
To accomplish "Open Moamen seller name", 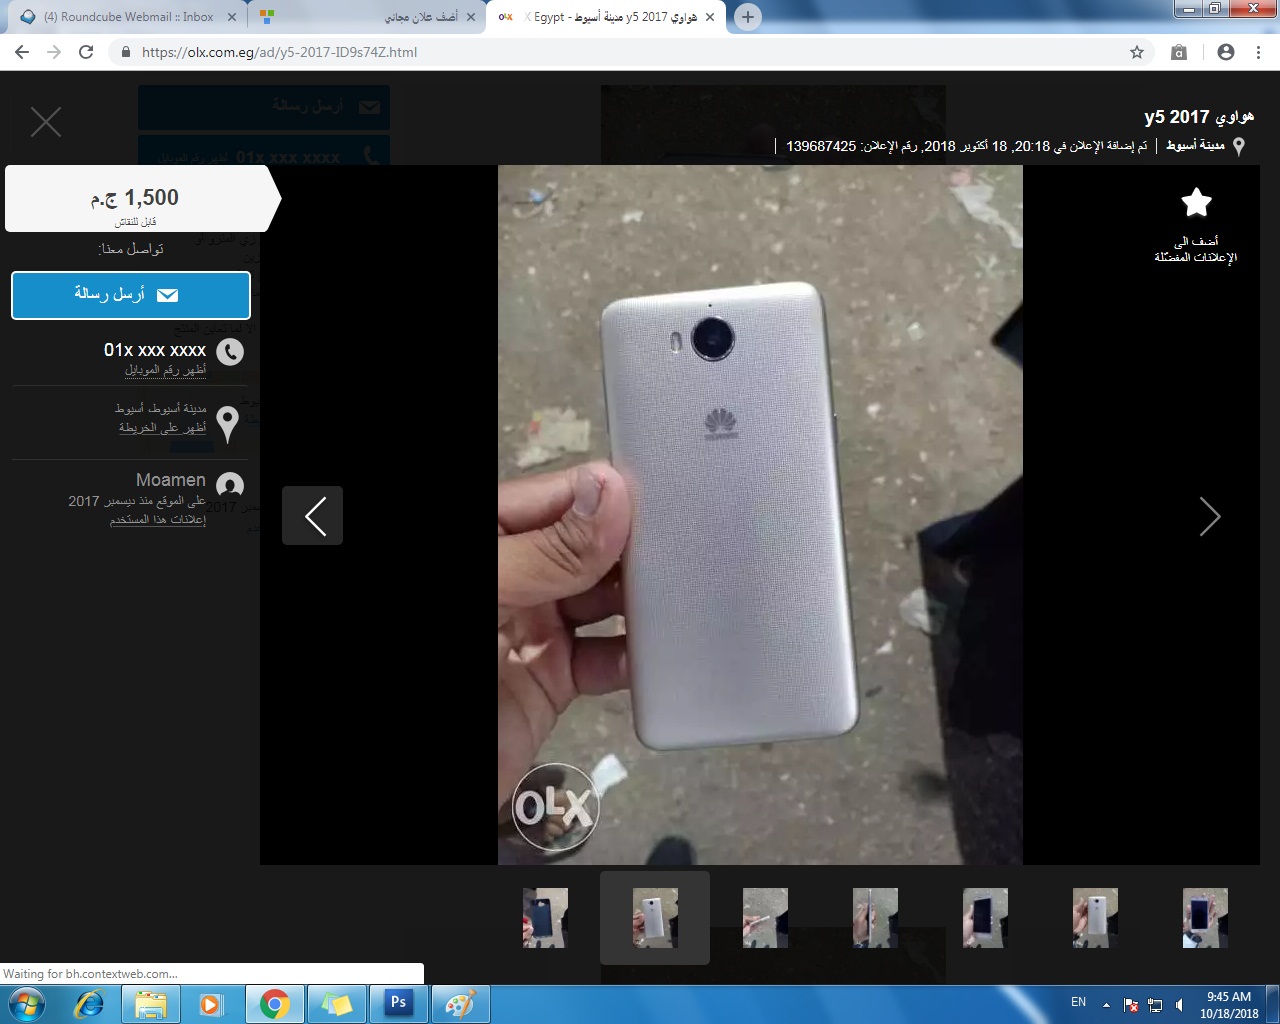I will point(171,480).
